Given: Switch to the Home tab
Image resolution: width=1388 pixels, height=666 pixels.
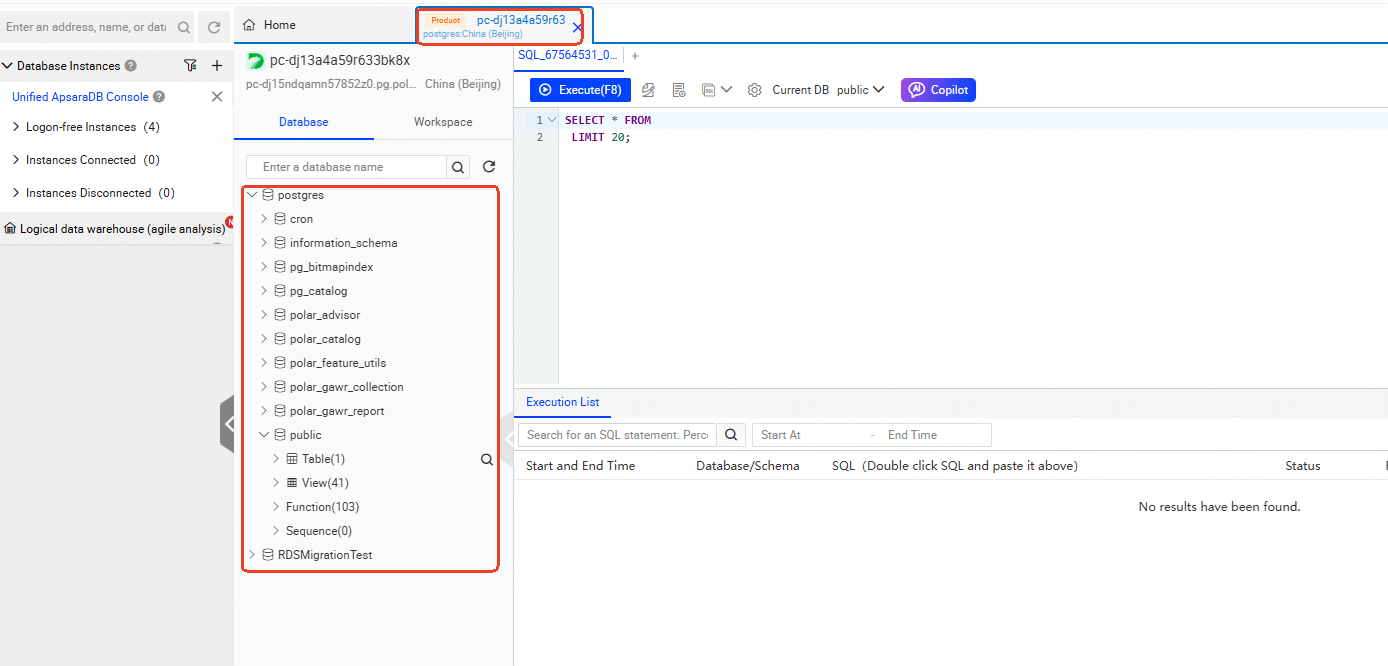Looking at the screenshot, I should click(x=280, y=25).
